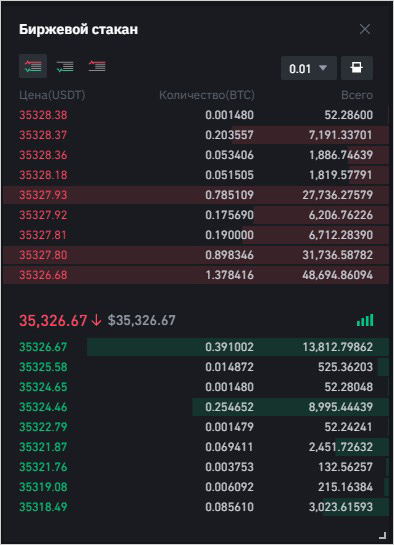Show both buy and sell orders view

[x=33, y=66]
